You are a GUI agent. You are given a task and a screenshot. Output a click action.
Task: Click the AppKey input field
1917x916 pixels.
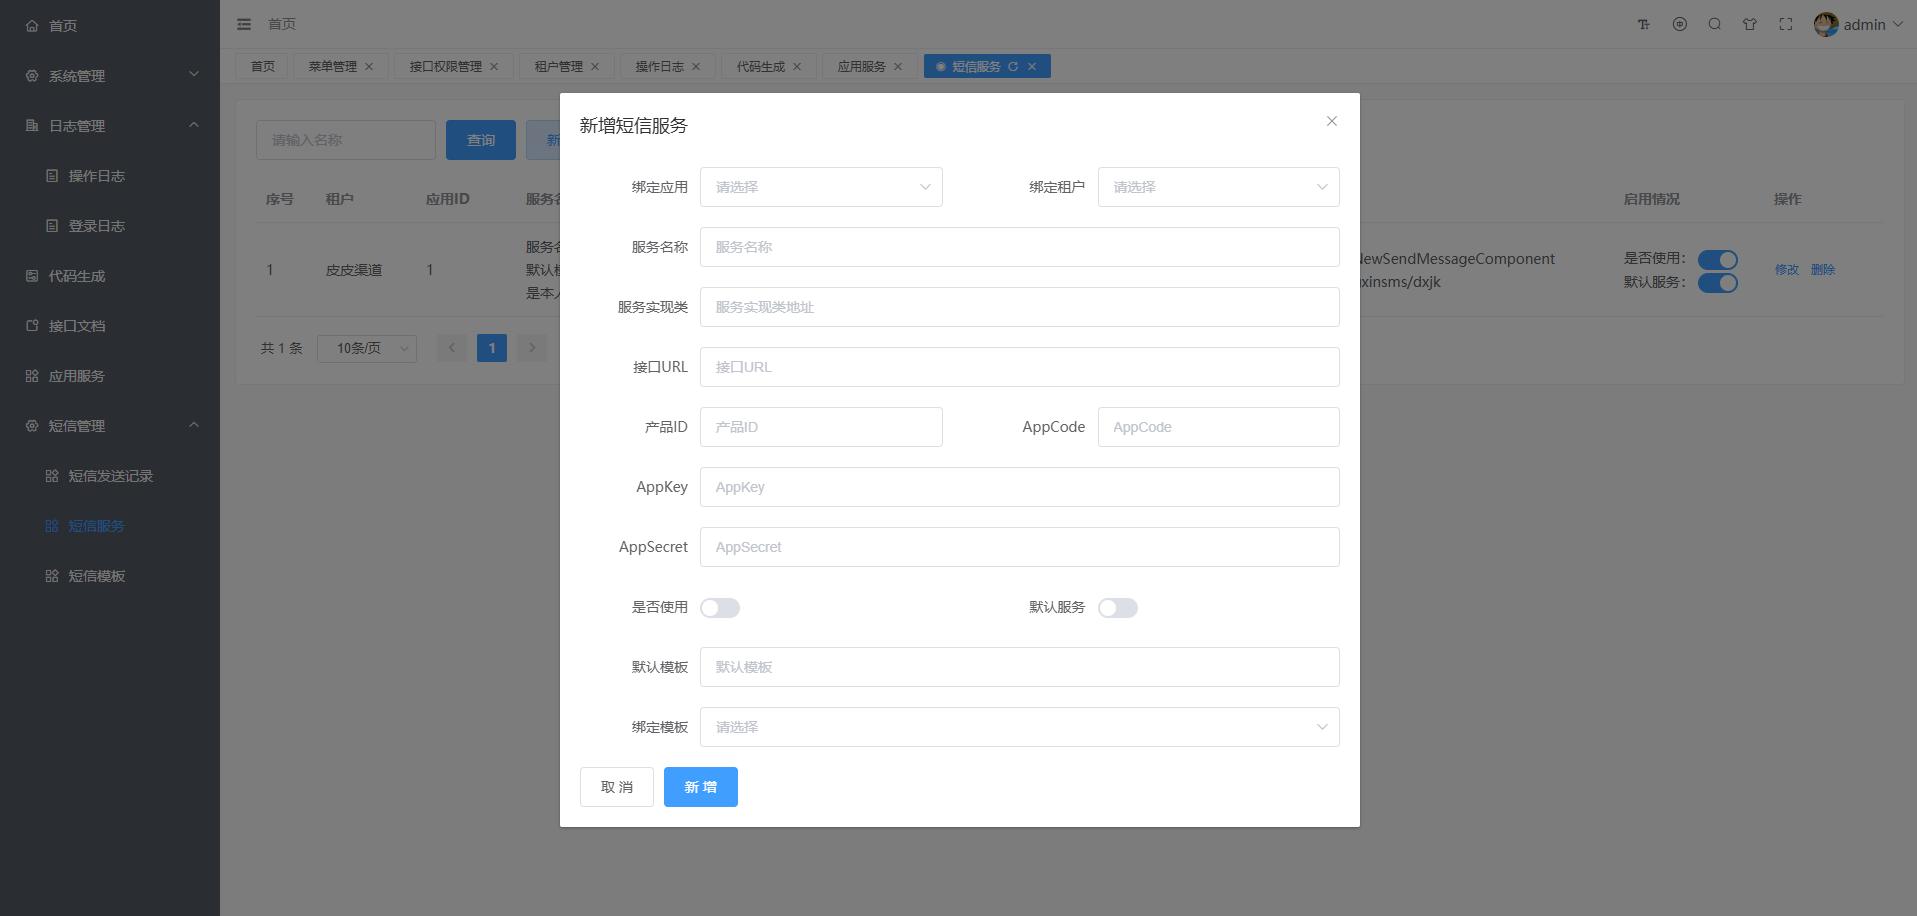tap(1020, 487)
